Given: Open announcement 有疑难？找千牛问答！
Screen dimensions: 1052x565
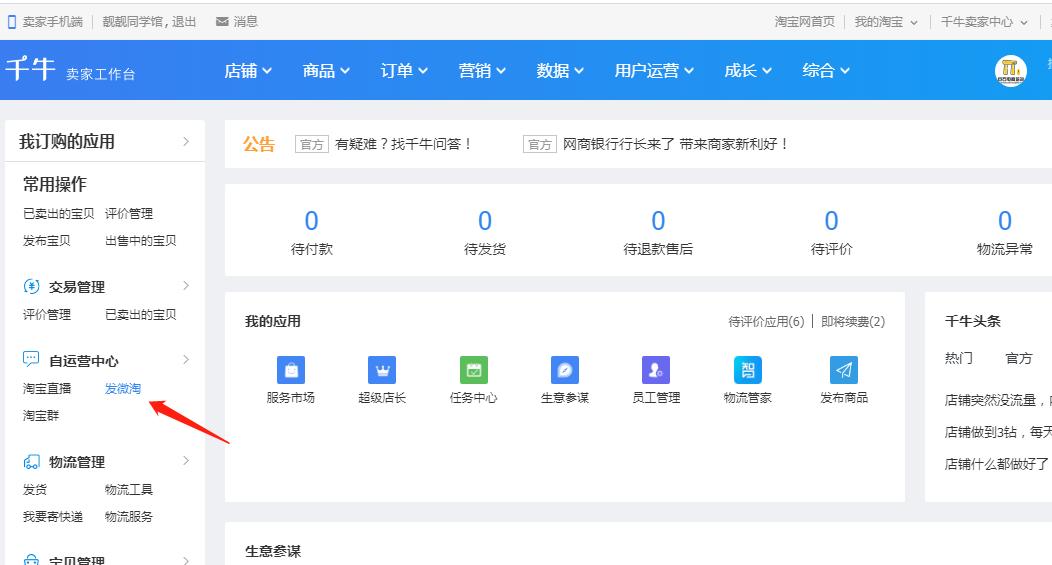Looking at the screenshot, I should coord(403,144).
